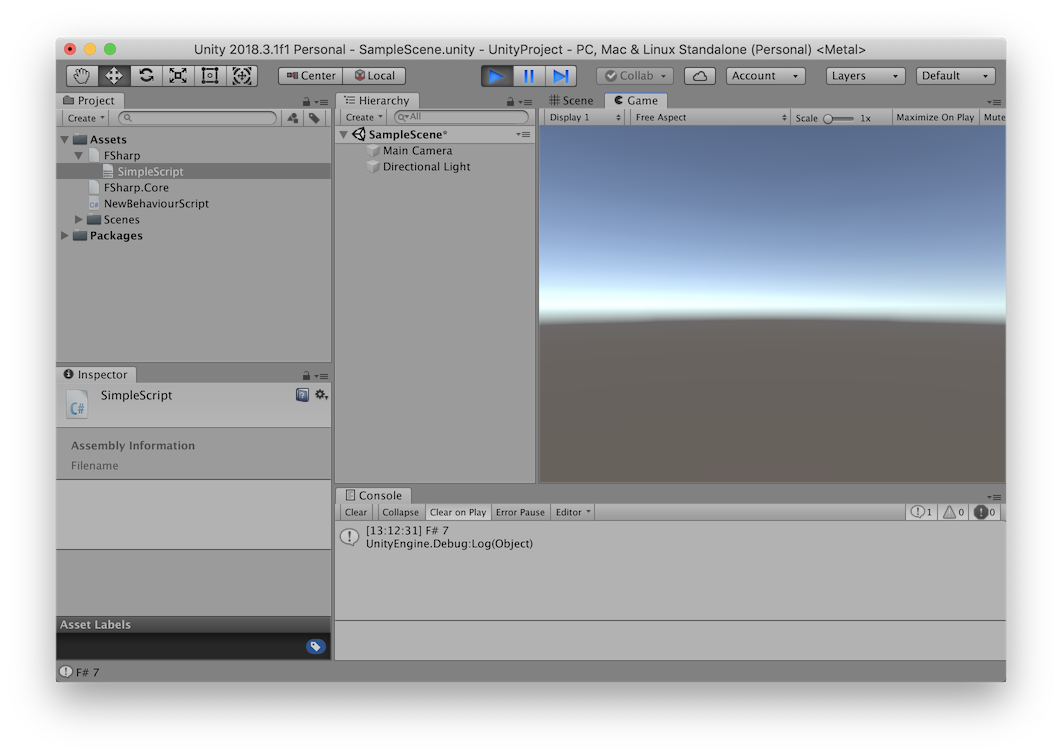The image size is (1062, 756).
Task: Click the blue asset label tag icon
Action: pos(315,646)
